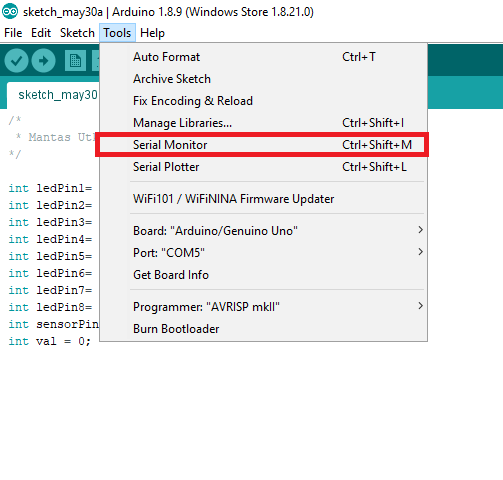Click the New sketch toolbar icon
The height and width of the screenshot is (480, 503).
pos(75,61)
